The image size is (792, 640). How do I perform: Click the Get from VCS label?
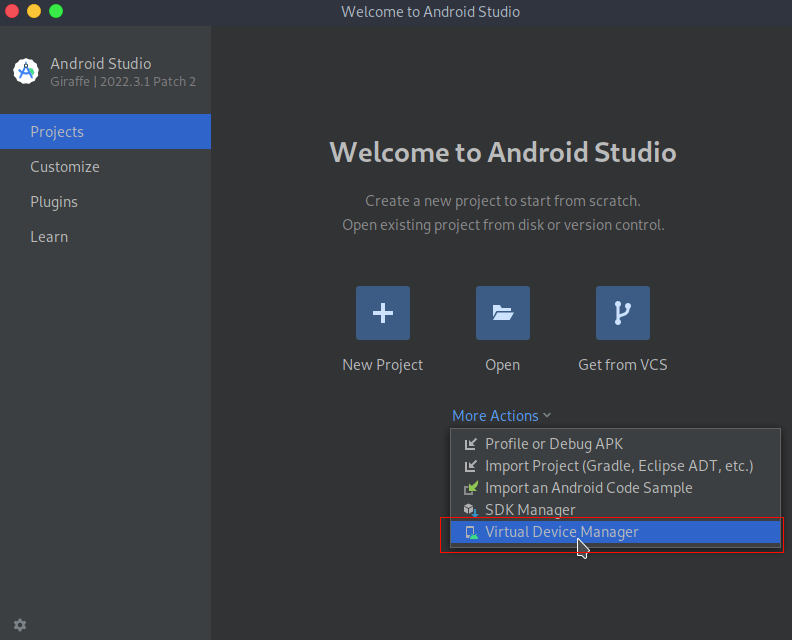pos(623,365)
